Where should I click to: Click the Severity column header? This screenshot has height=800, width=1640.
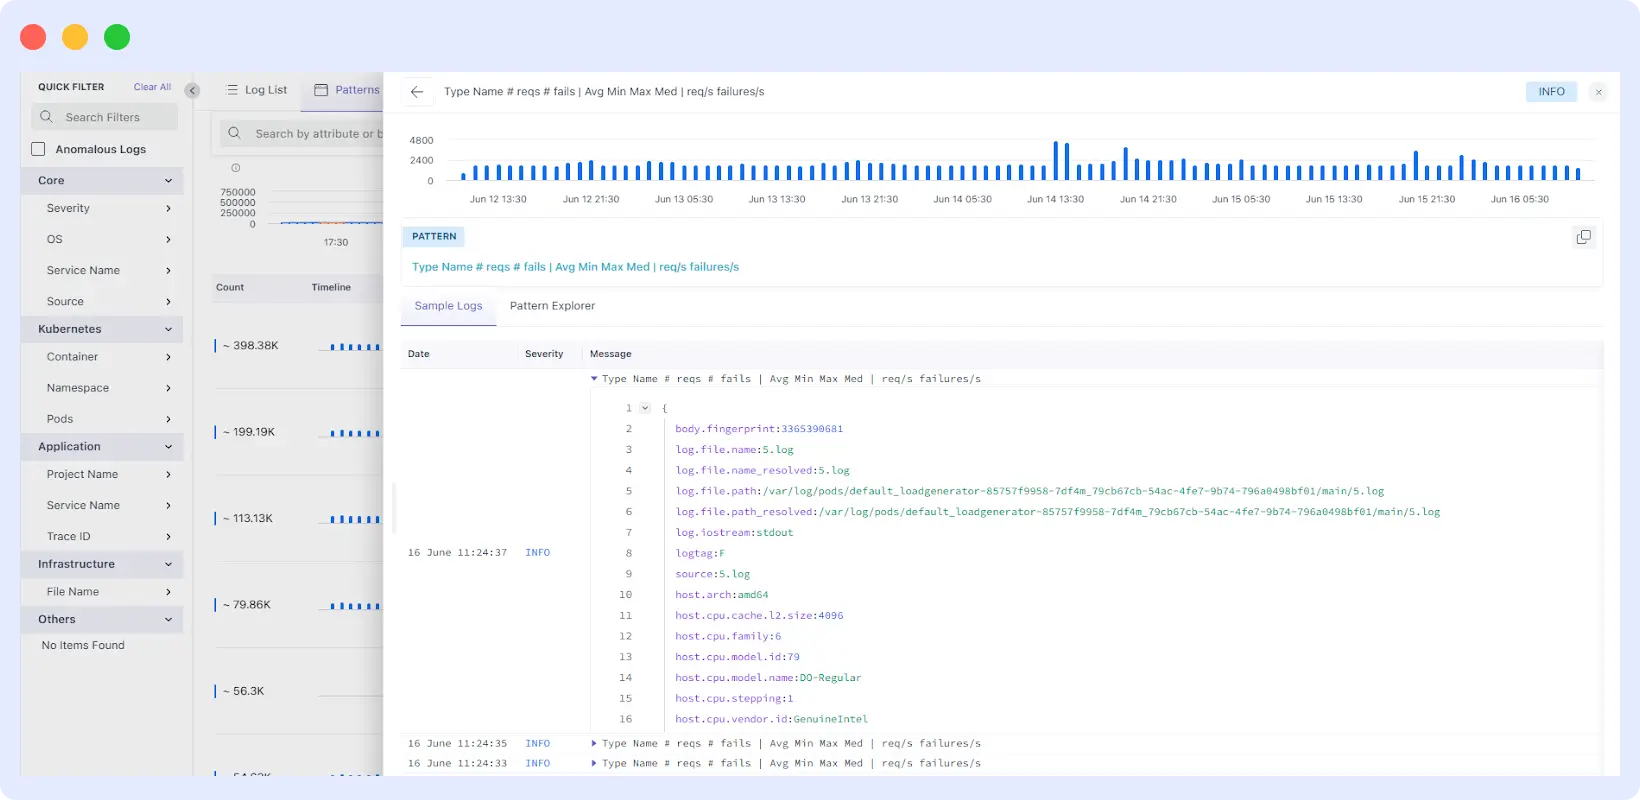pyautogui.click(x=544, y=354)
